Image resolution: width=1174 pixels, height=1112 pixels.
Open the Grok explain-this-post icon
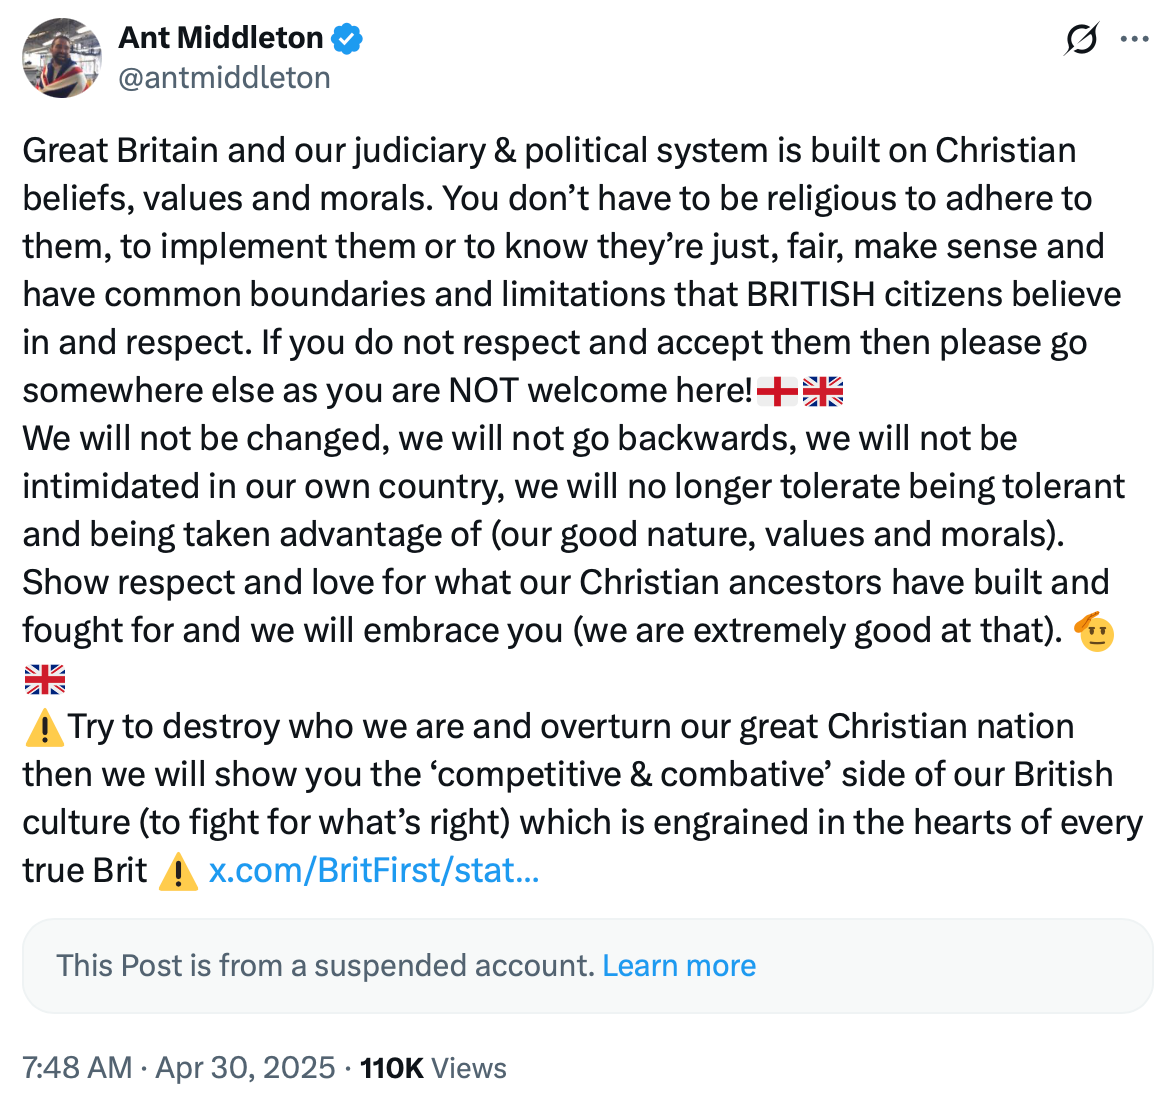pyautogui.click(x=1081, y=40)
